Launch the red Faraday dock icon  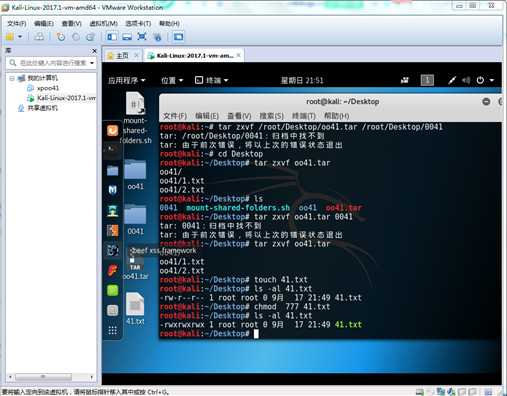point(112,270)
